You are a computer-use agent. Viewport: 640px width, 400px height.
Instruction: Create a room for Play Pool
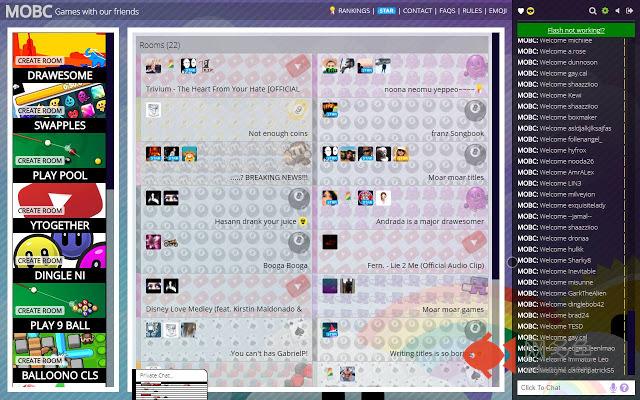pyautogui.click(x=40, y=161)
